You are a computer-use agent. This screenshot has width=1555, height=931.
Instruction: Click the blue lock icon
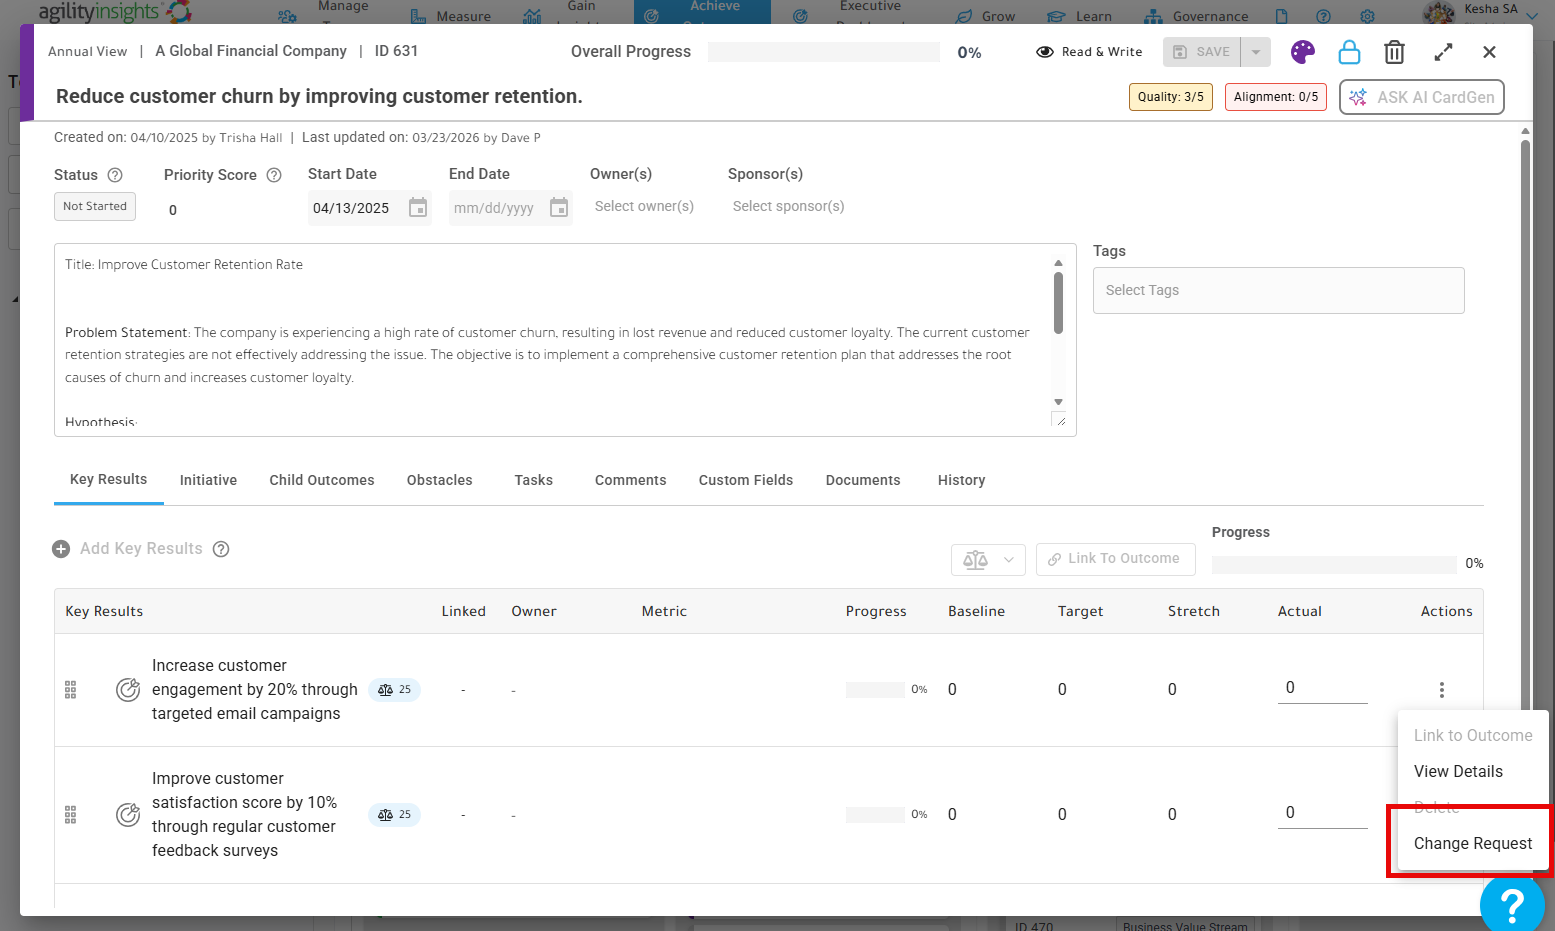point(1349,52)
